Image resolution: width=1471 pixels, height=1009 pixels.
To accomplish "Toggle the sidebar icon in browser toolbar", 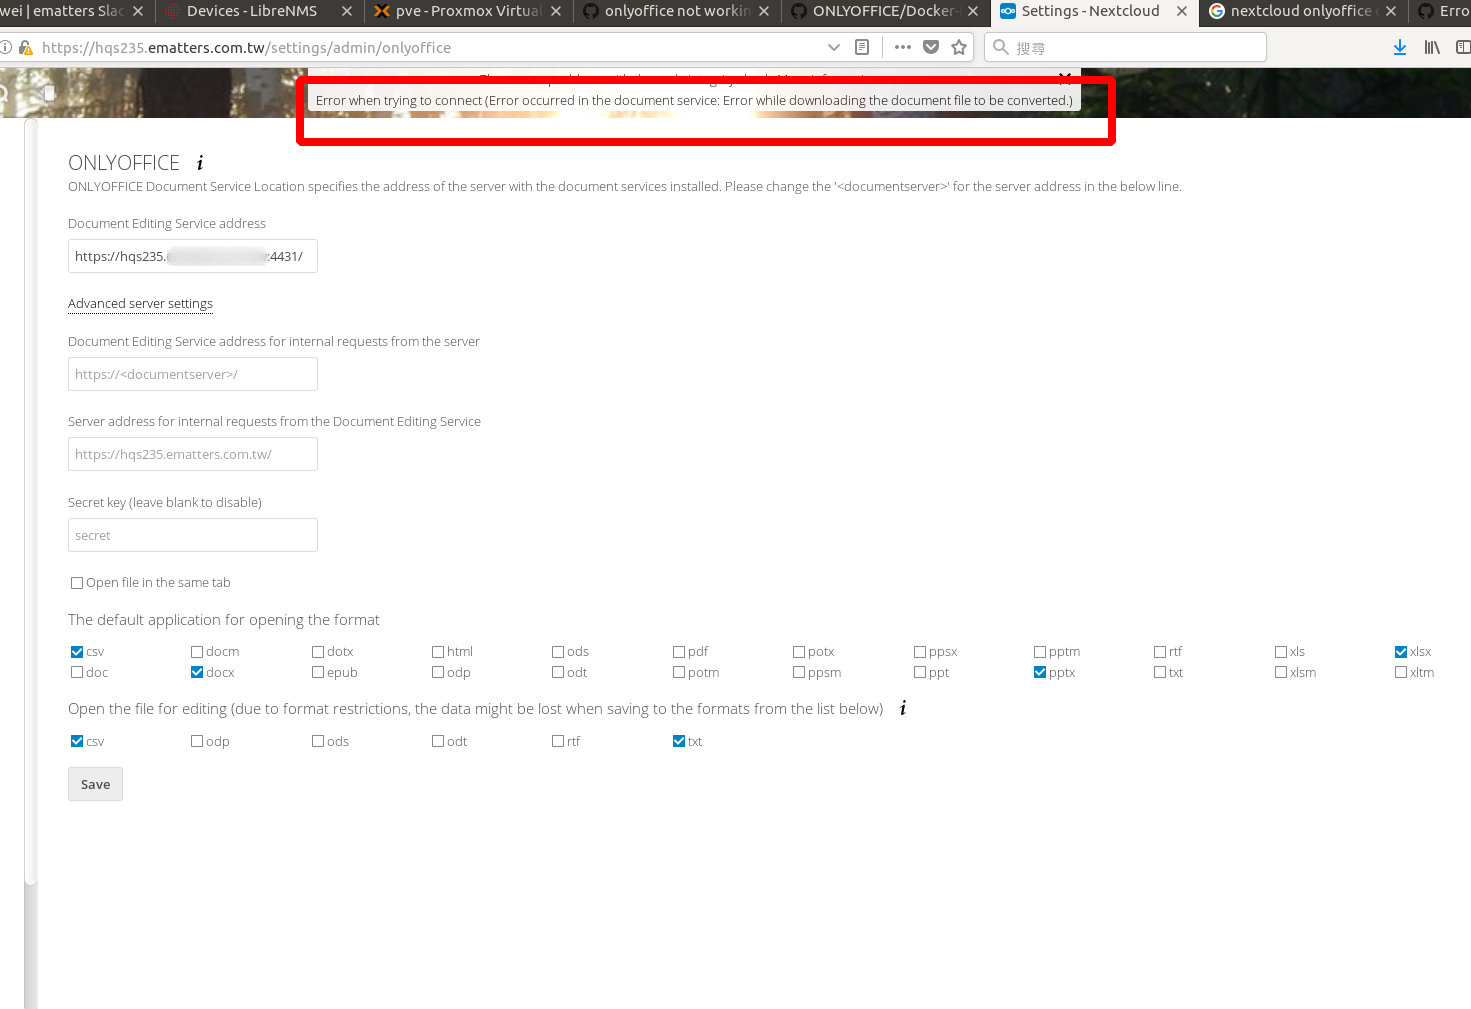I will point(1463,47).
